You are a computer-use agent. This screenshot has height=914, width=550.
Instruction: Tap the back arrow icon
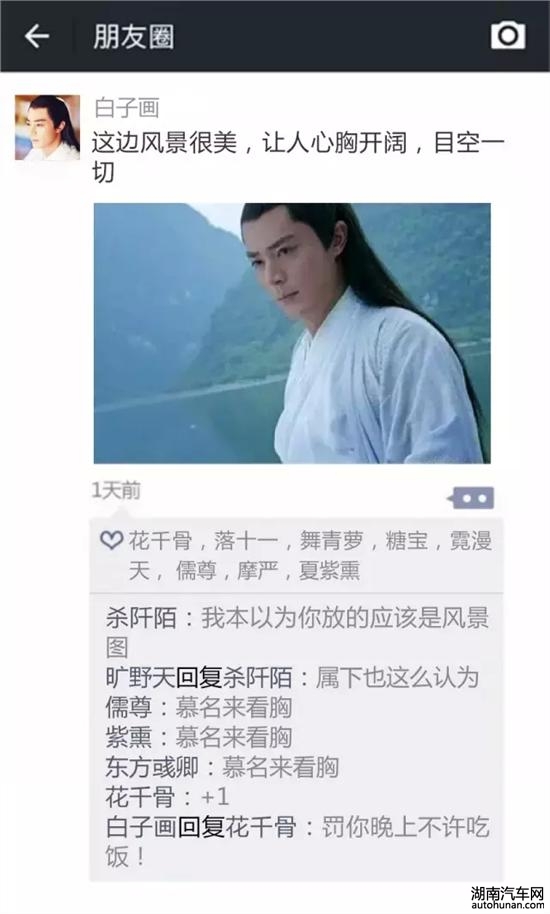coord(37,36)
